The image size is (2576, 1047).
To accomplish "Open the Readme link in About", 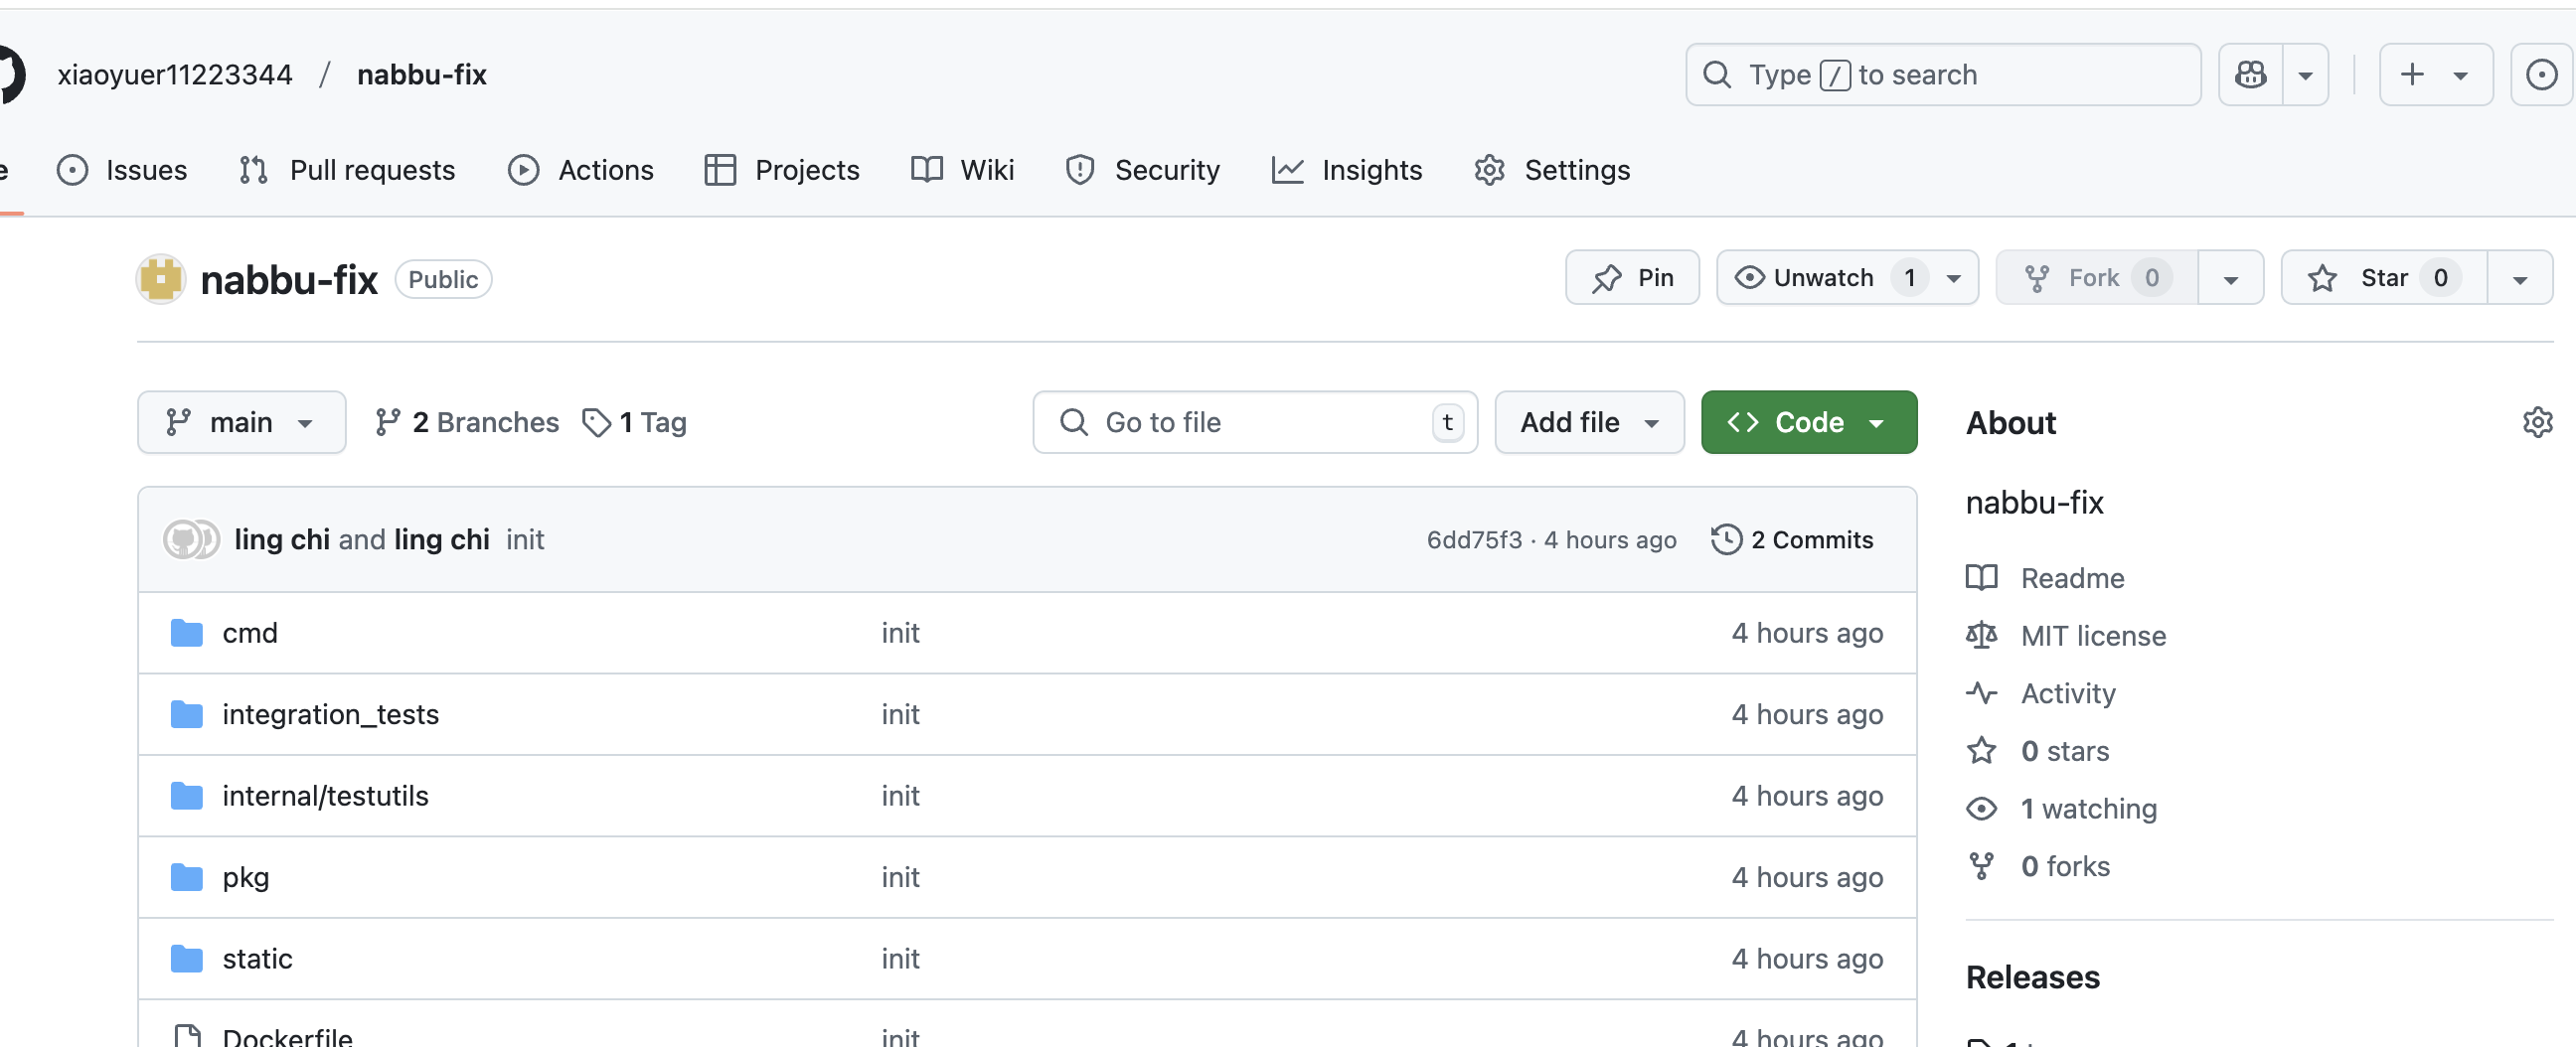I will tap(2045, 578).
